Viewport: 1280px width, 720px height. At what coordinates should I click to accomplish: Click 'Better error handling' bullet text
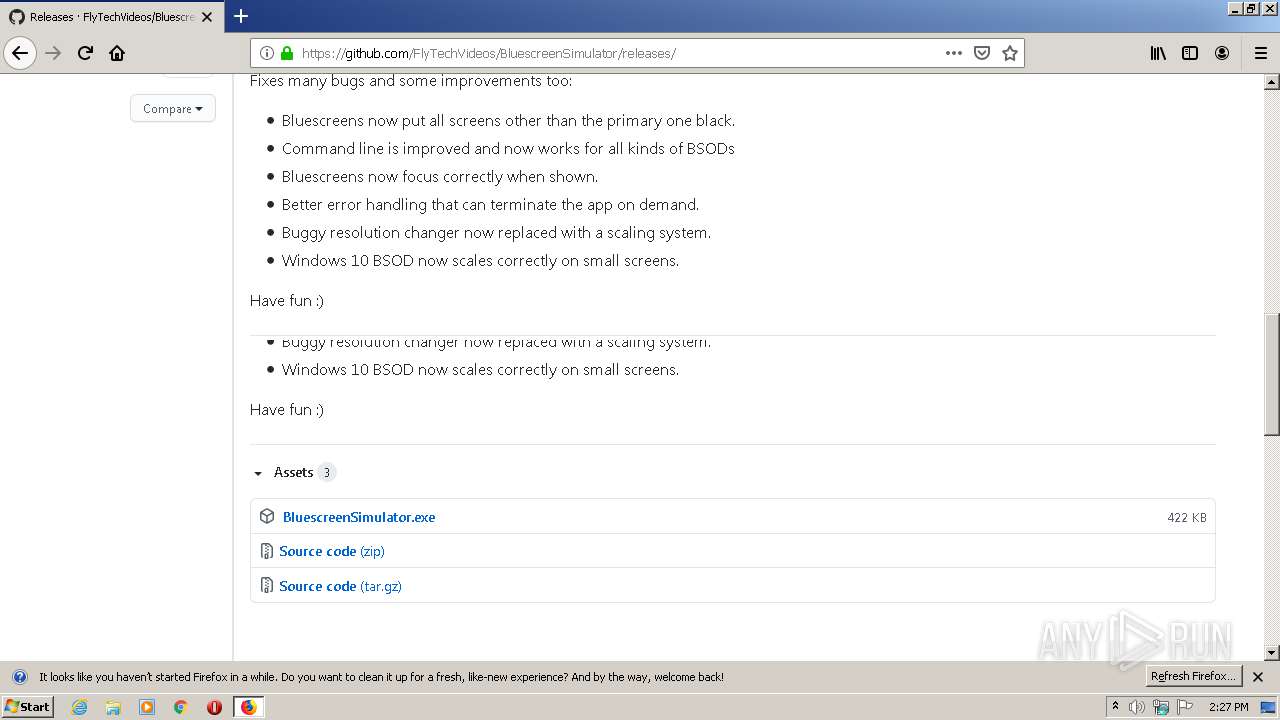490,204
